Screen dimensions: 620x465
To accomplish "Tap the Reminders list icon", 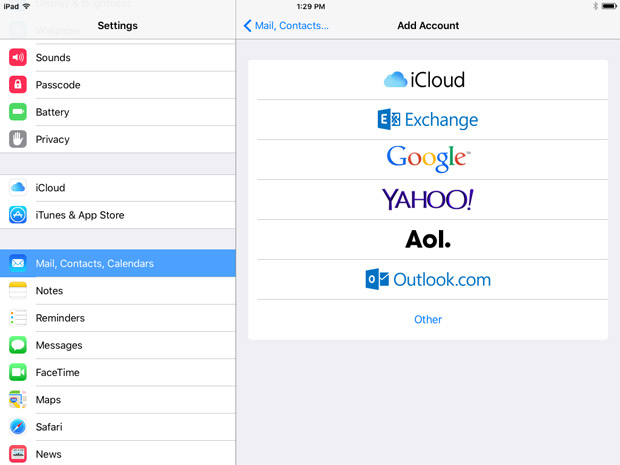I will tap(18, 318).
